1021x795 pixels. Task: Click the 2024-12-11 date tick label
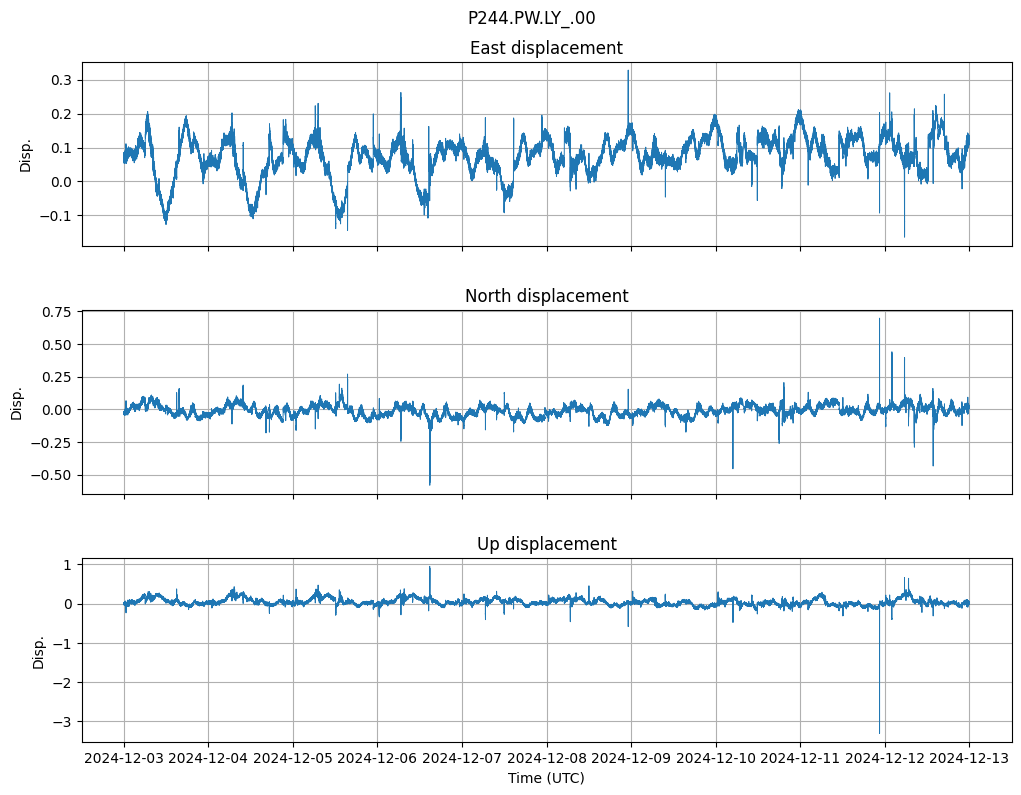pyautogui.click(x=800, y=759)
